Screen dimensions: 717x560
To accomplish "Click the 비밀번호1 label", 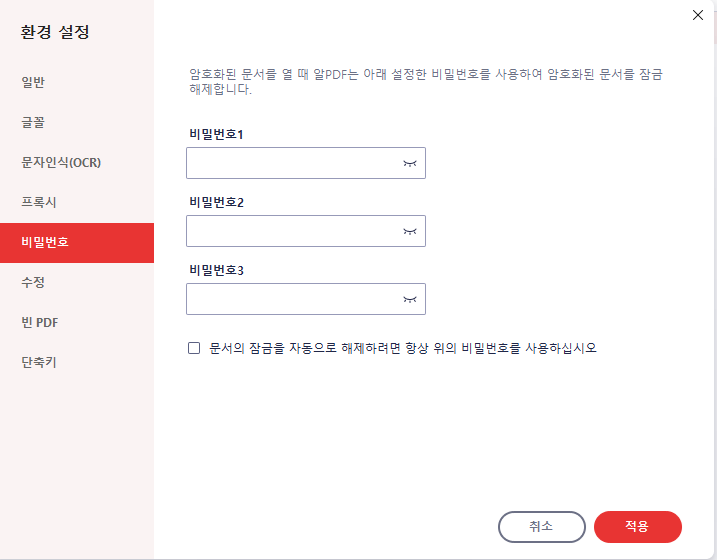I will pos(216,134).
